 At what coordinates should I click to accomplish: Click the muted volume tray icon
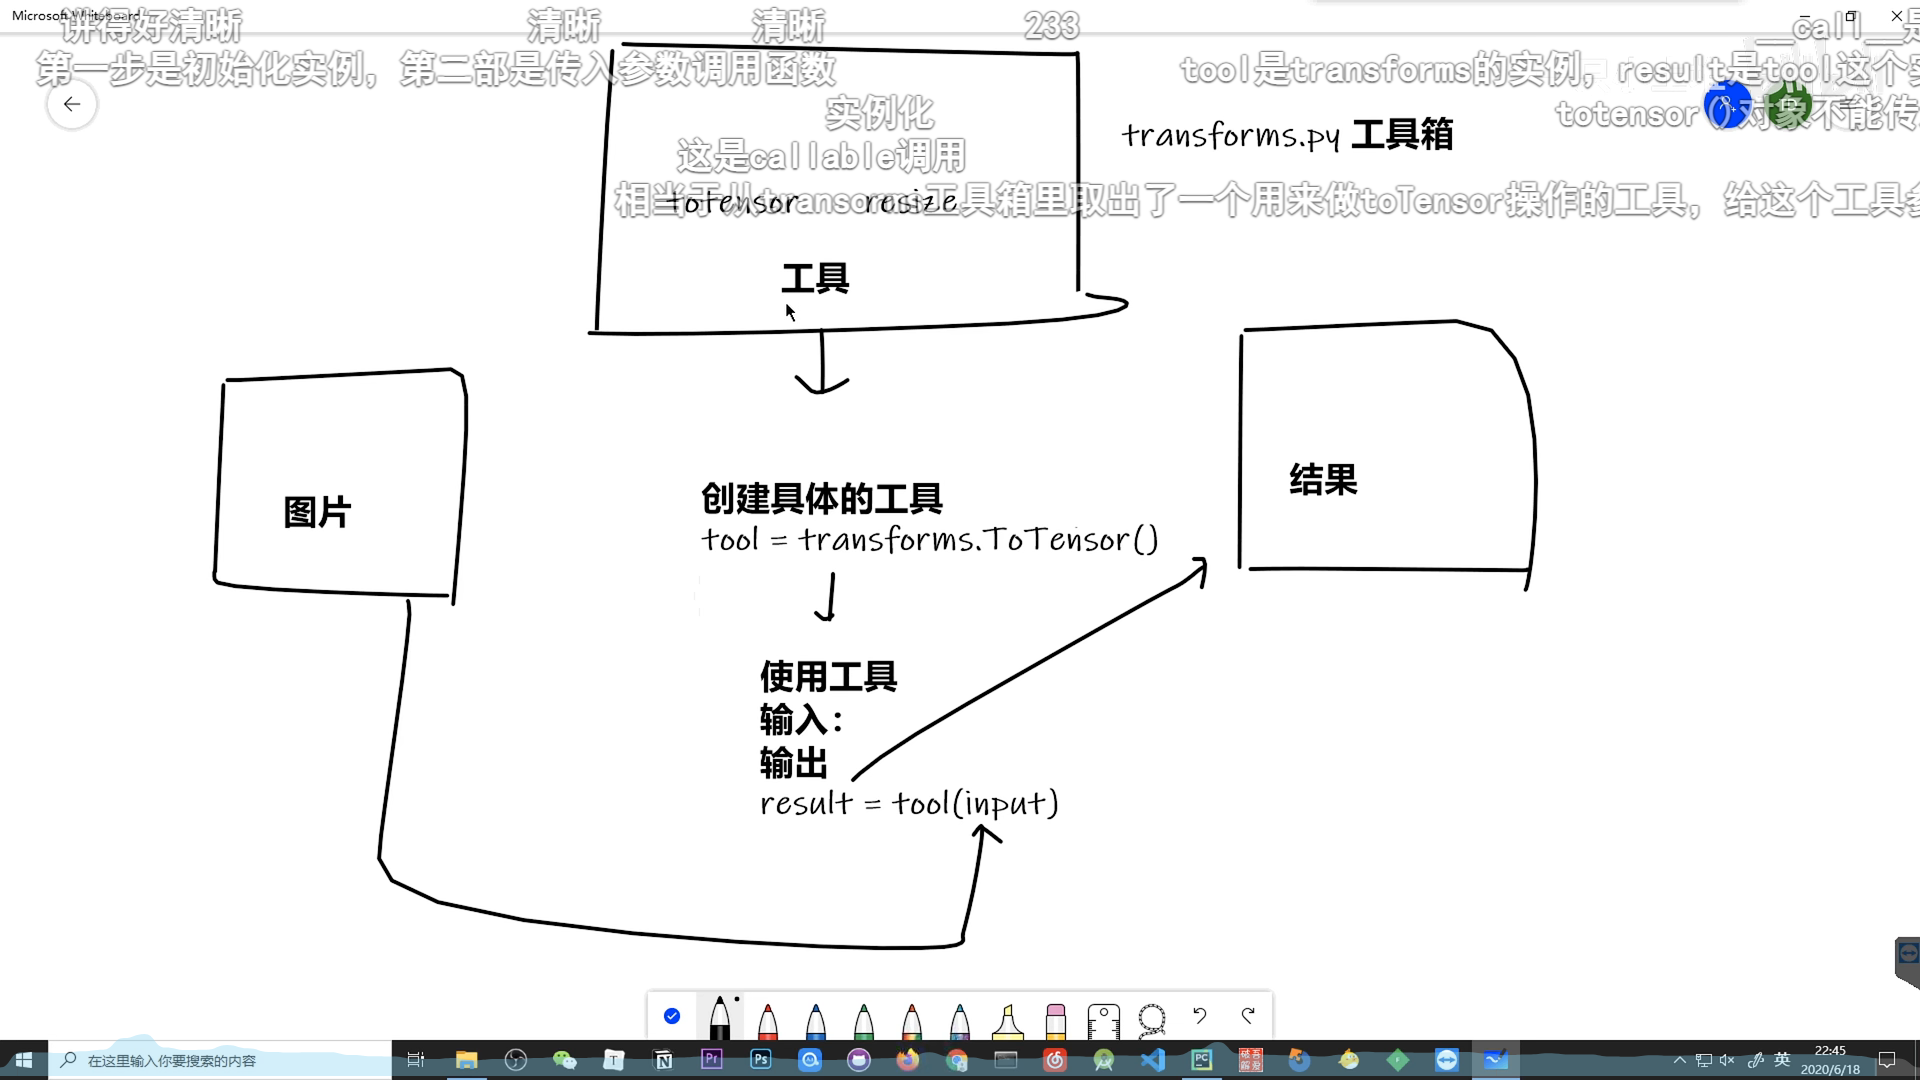pyautogui.click(x=1727, y=1060)
